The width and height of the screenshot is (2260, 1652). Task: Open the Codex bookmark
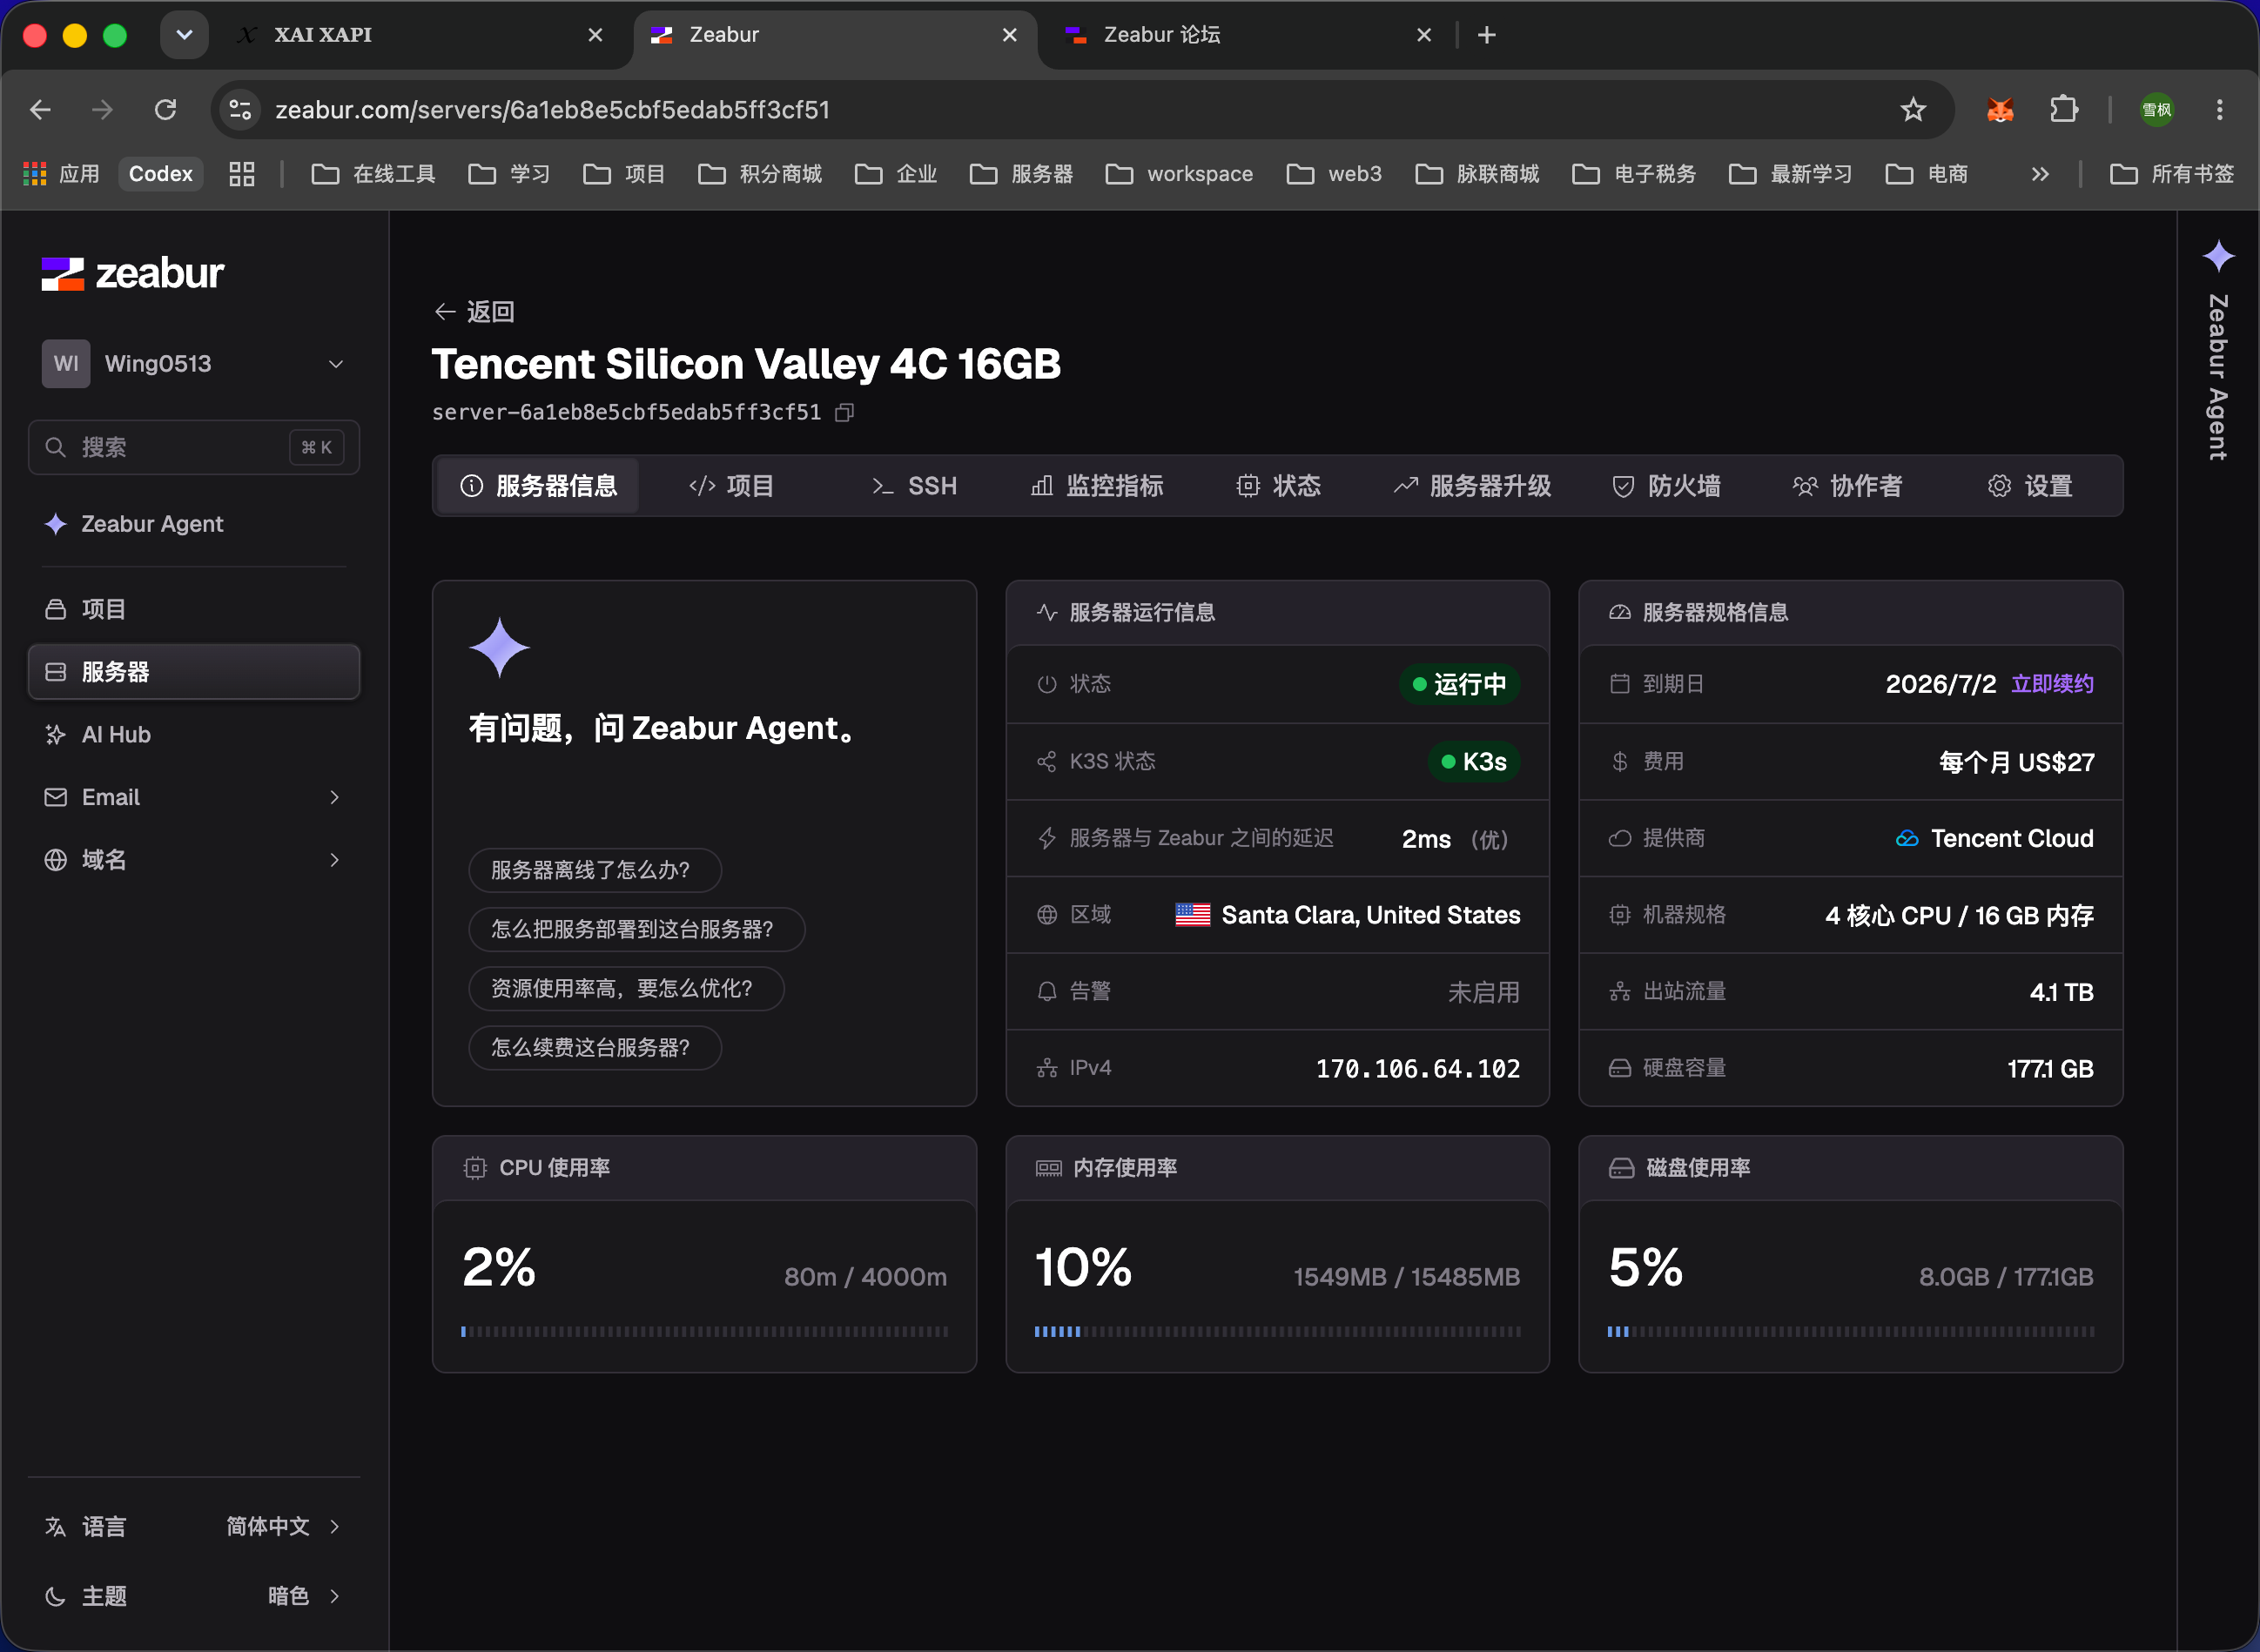pos(160,174)
